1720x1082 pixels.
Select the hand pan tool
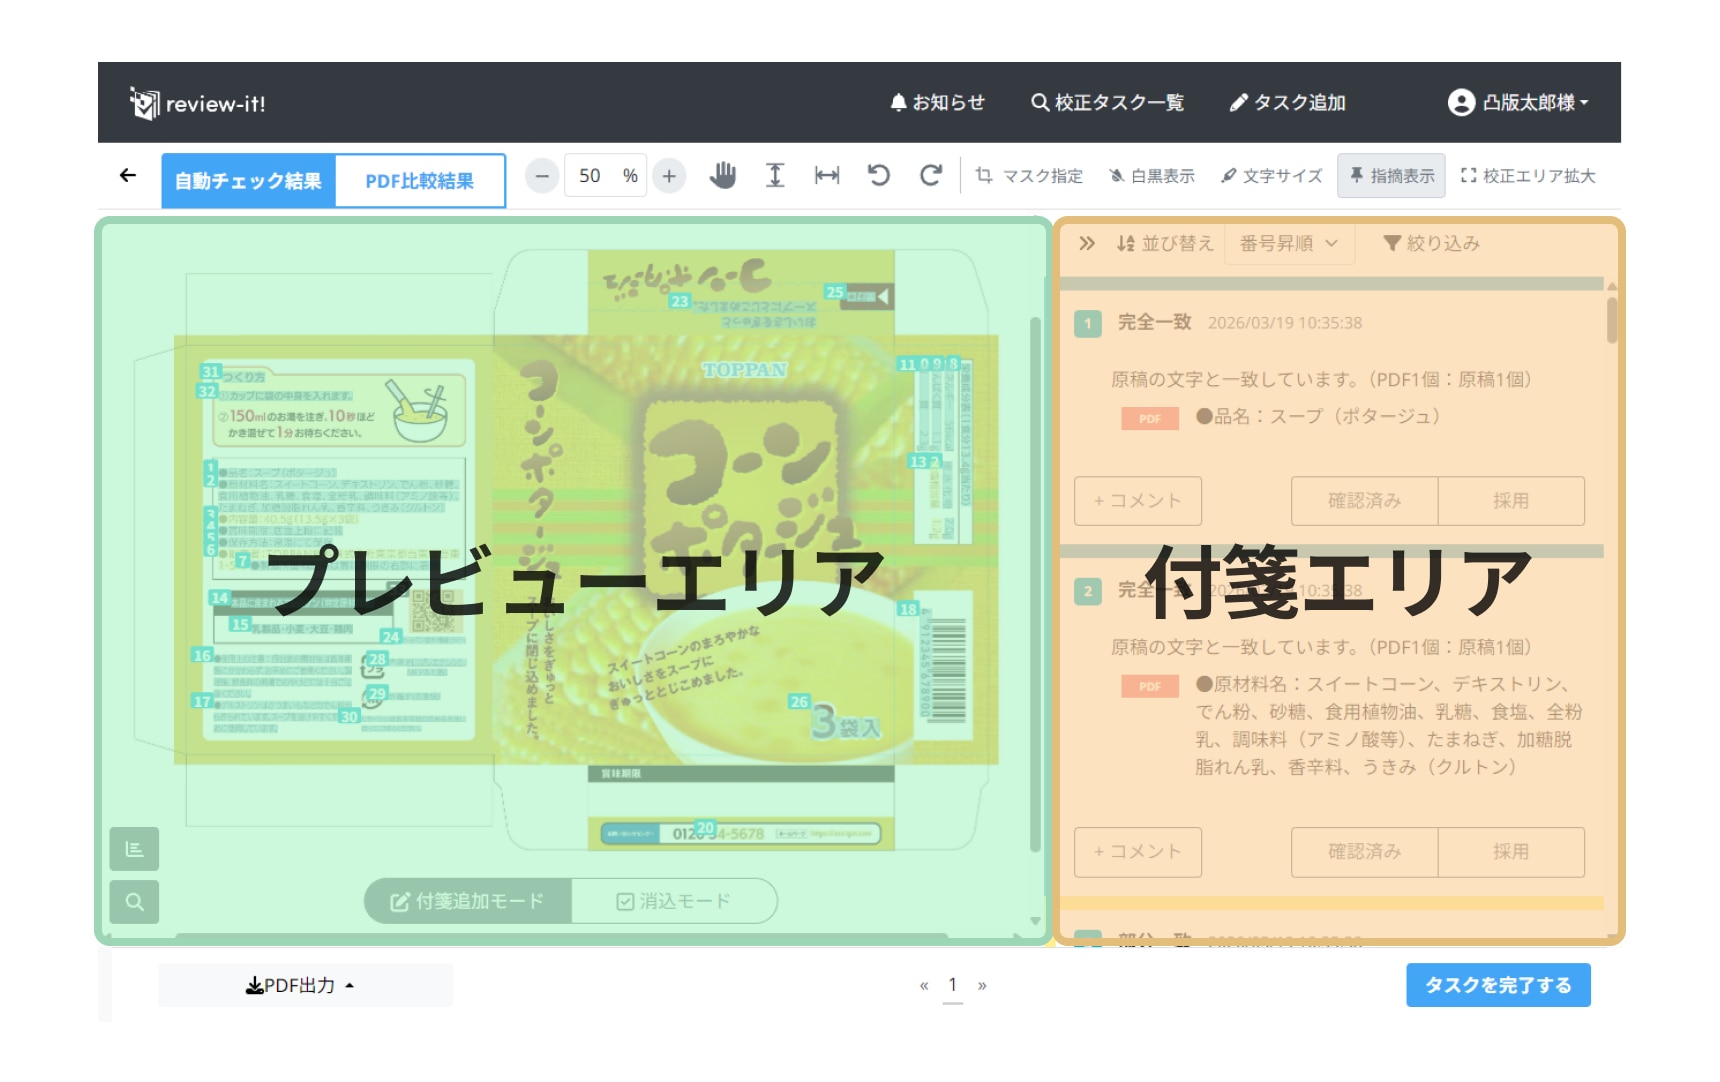722,176
